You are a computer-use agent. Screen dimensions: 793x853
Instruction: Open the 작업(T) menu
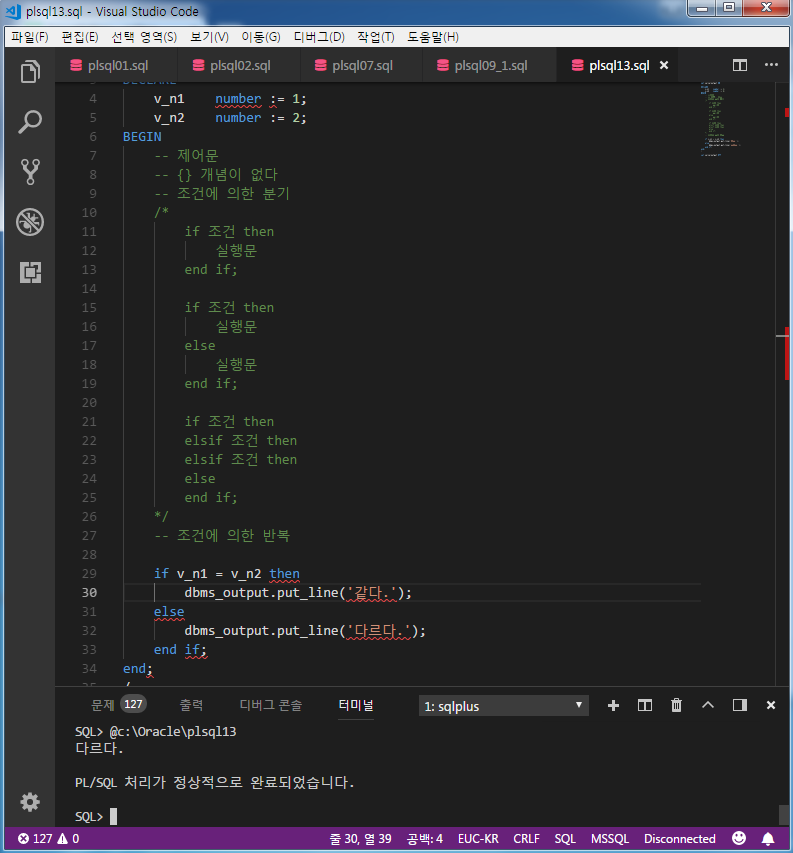tap(376, 37)
